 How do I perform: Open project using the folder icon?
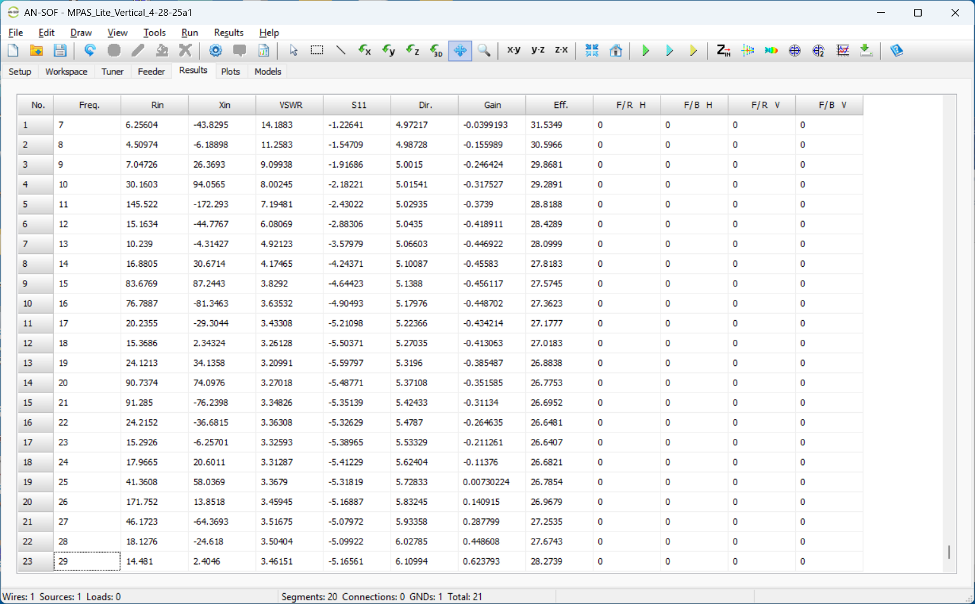point(36,51)
